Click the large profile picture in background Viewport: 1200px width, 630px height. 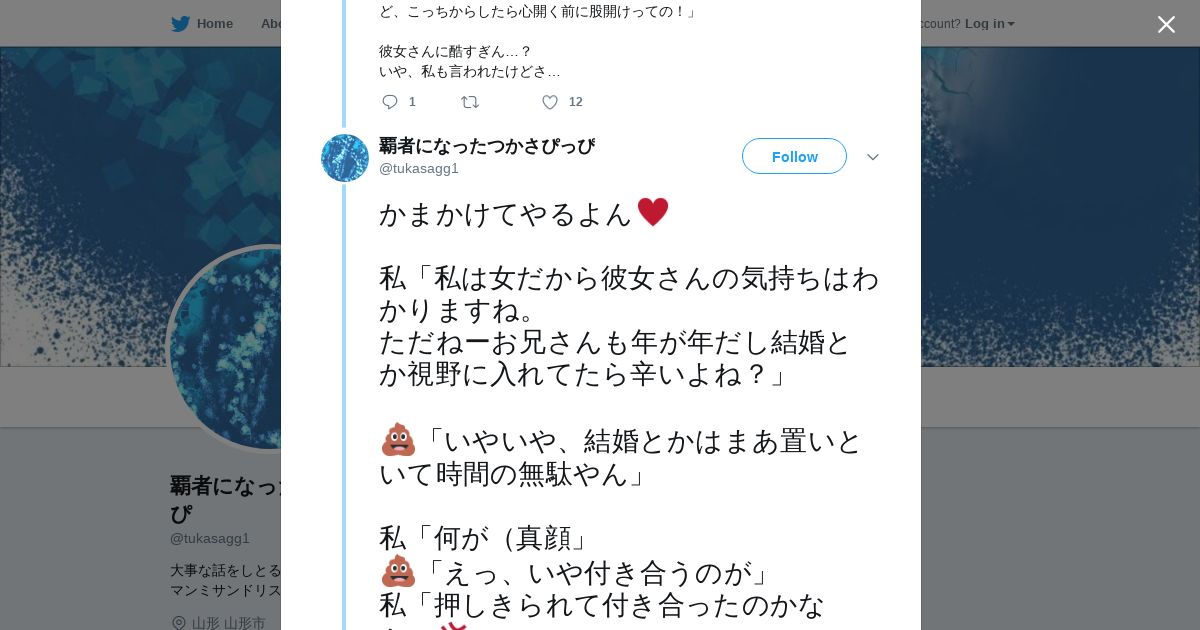pos(225,350)
